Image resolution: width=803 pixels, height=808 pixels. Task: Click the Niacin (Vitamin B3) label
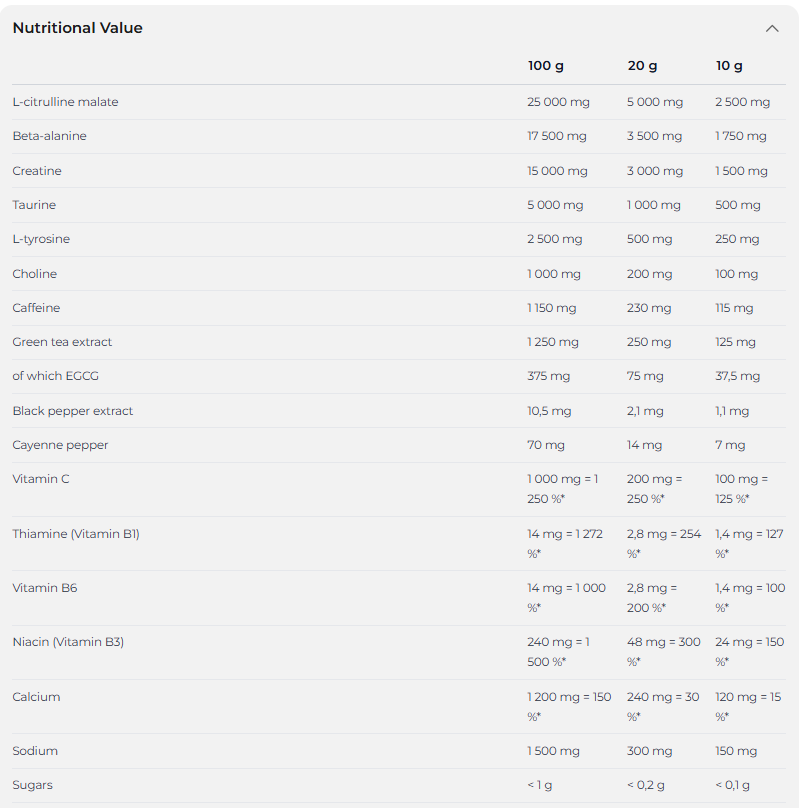coord(68,642)
